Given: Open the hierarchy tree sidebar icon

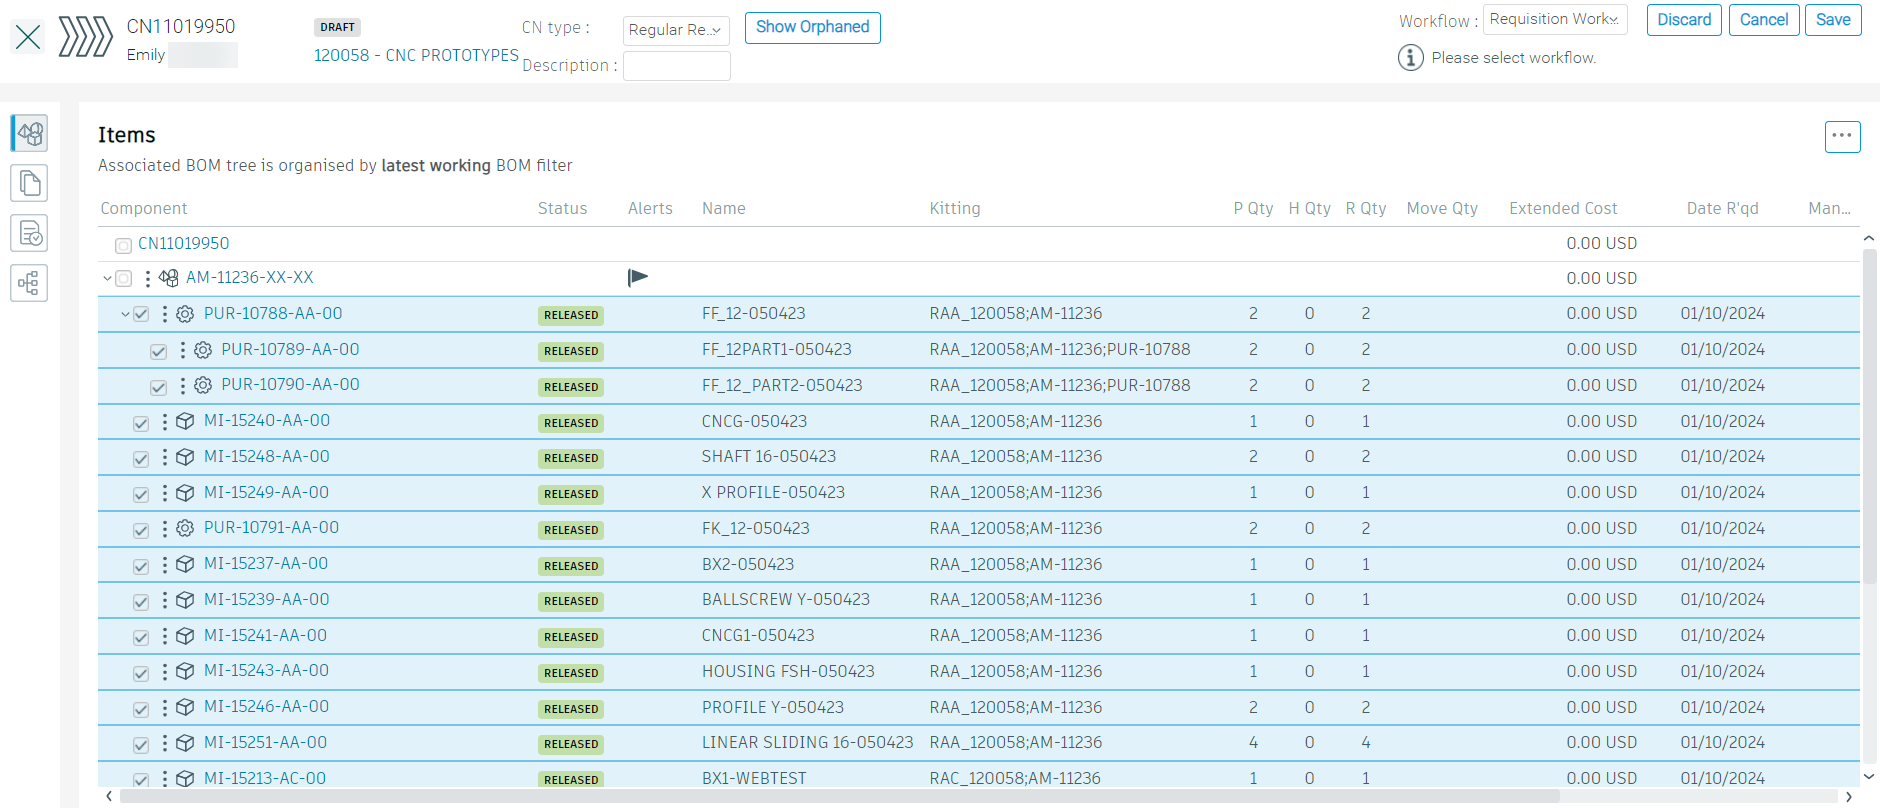Looking at the screenshot, I should point(30,283).
